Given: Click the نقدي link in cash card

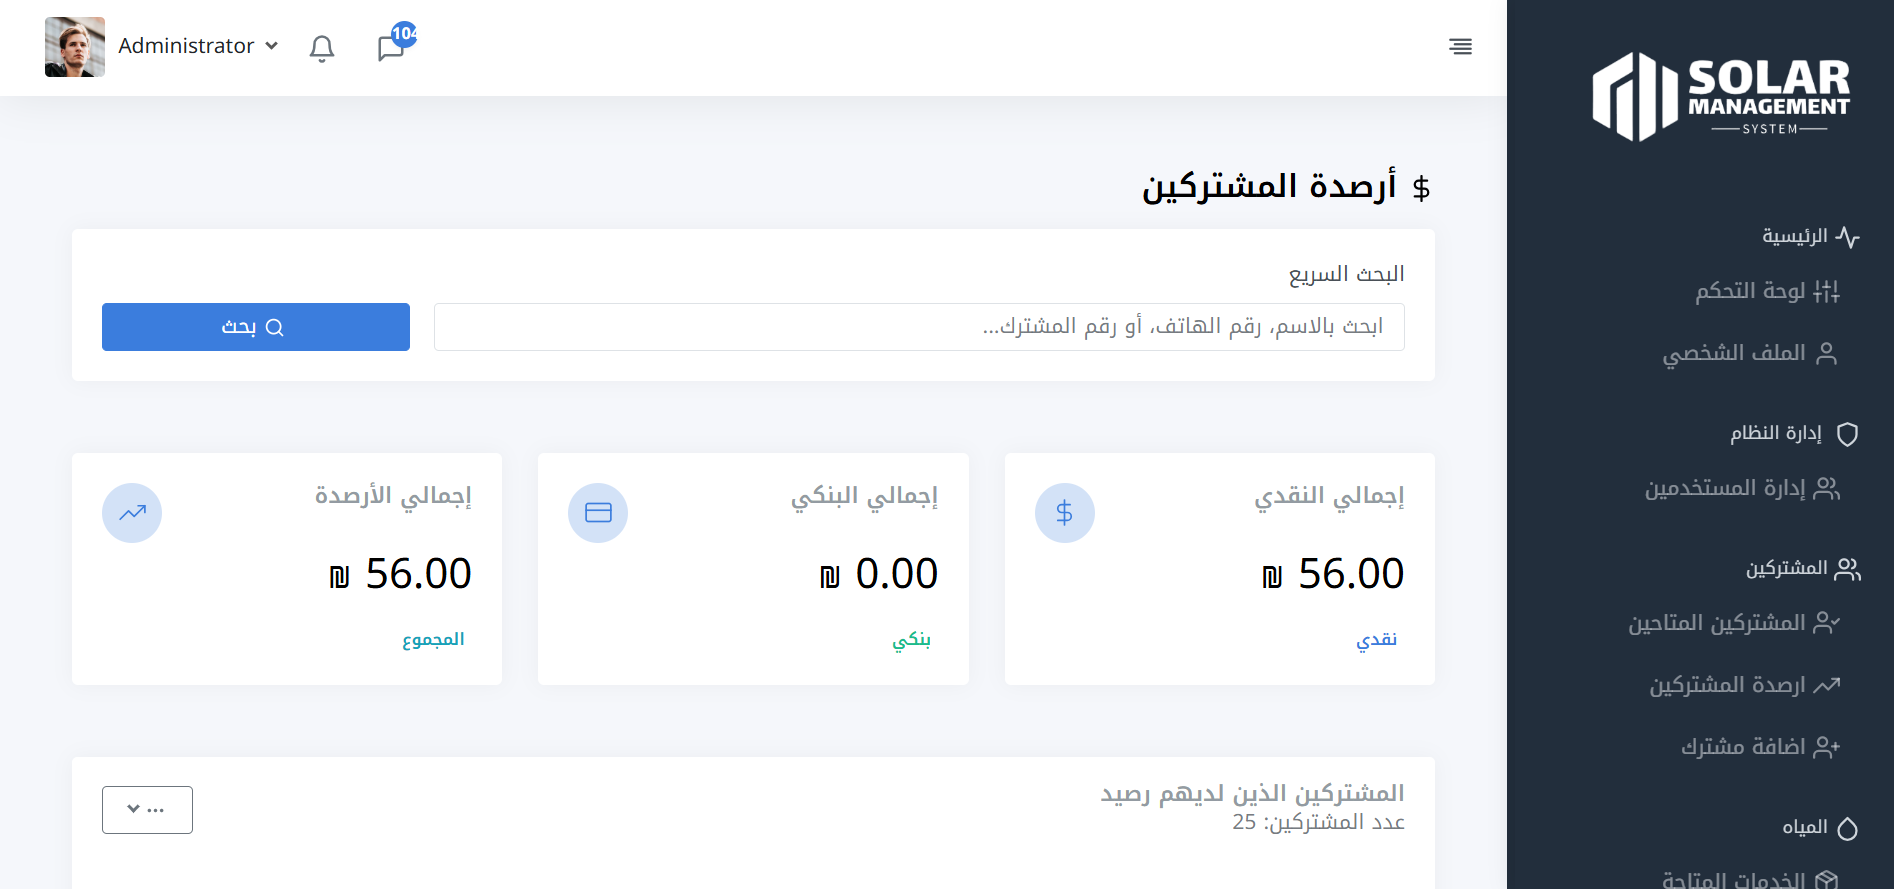Looking at the screenshot, I should (1376, 640).
